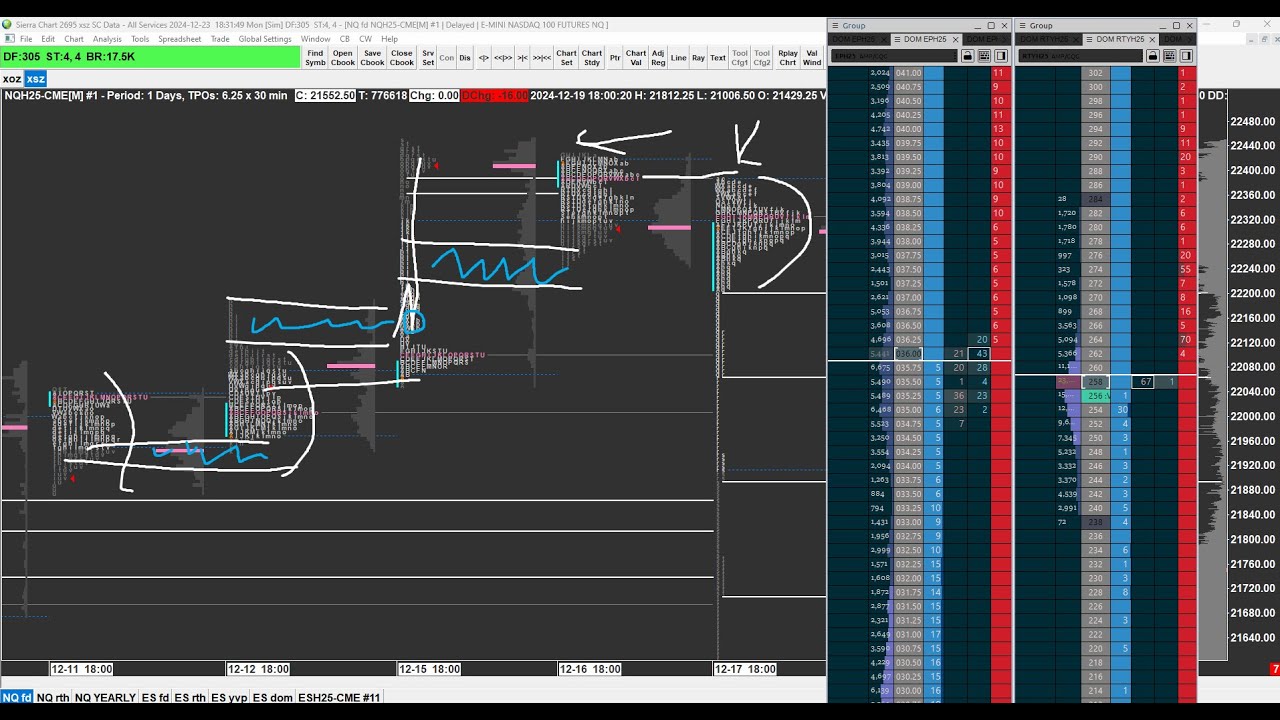
Task: Switch to ES fd chart tab
Action: pos(155,697)
